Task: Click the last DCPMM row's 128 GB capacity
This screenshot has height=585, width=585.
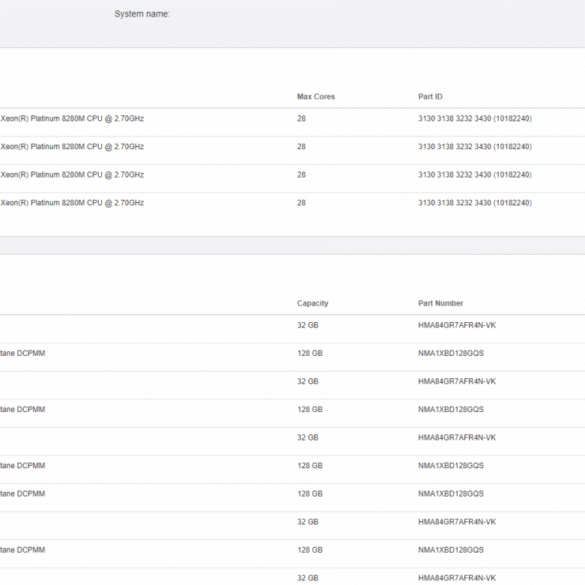Action: pyautogui.click(x=310, y=550)
